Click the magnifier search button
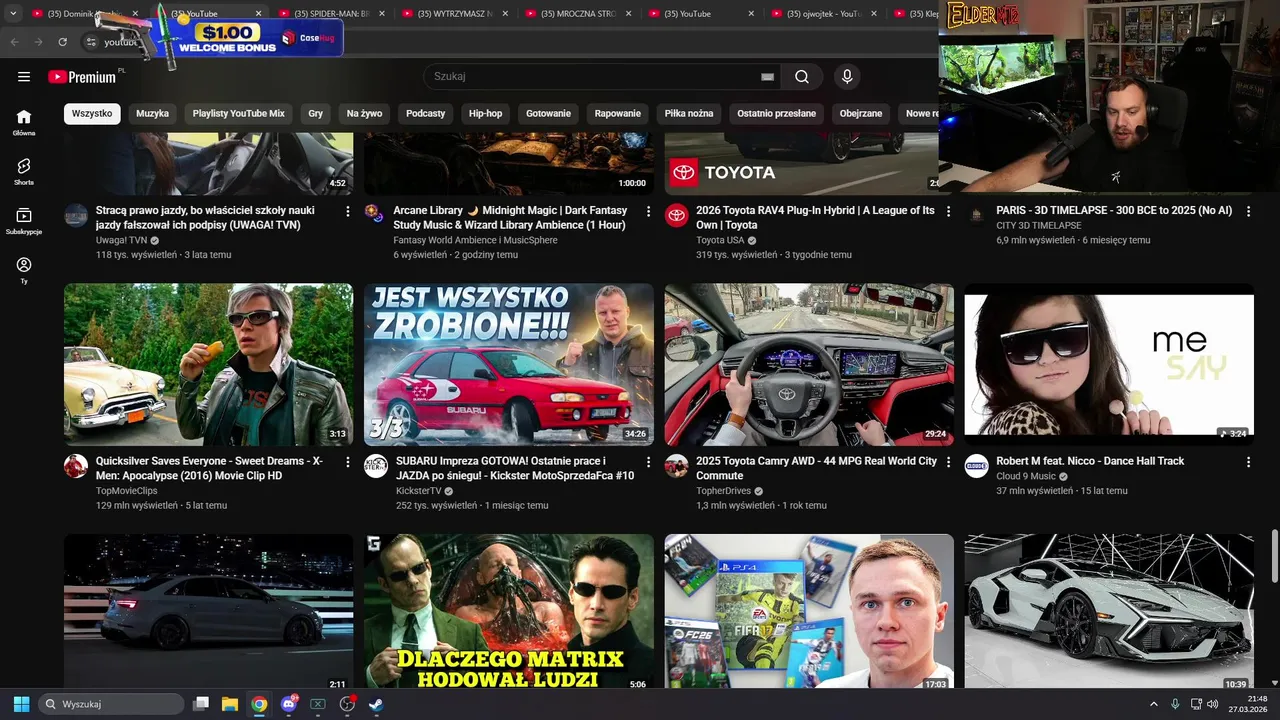The image size is (1280, 720). [x=802, y=77]
